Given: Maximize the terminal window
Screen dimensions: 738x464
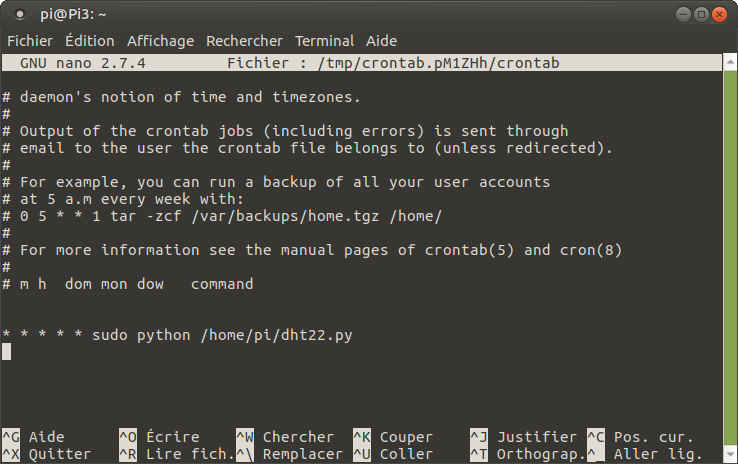Looking at the screenshot, I should click(704, 14).
